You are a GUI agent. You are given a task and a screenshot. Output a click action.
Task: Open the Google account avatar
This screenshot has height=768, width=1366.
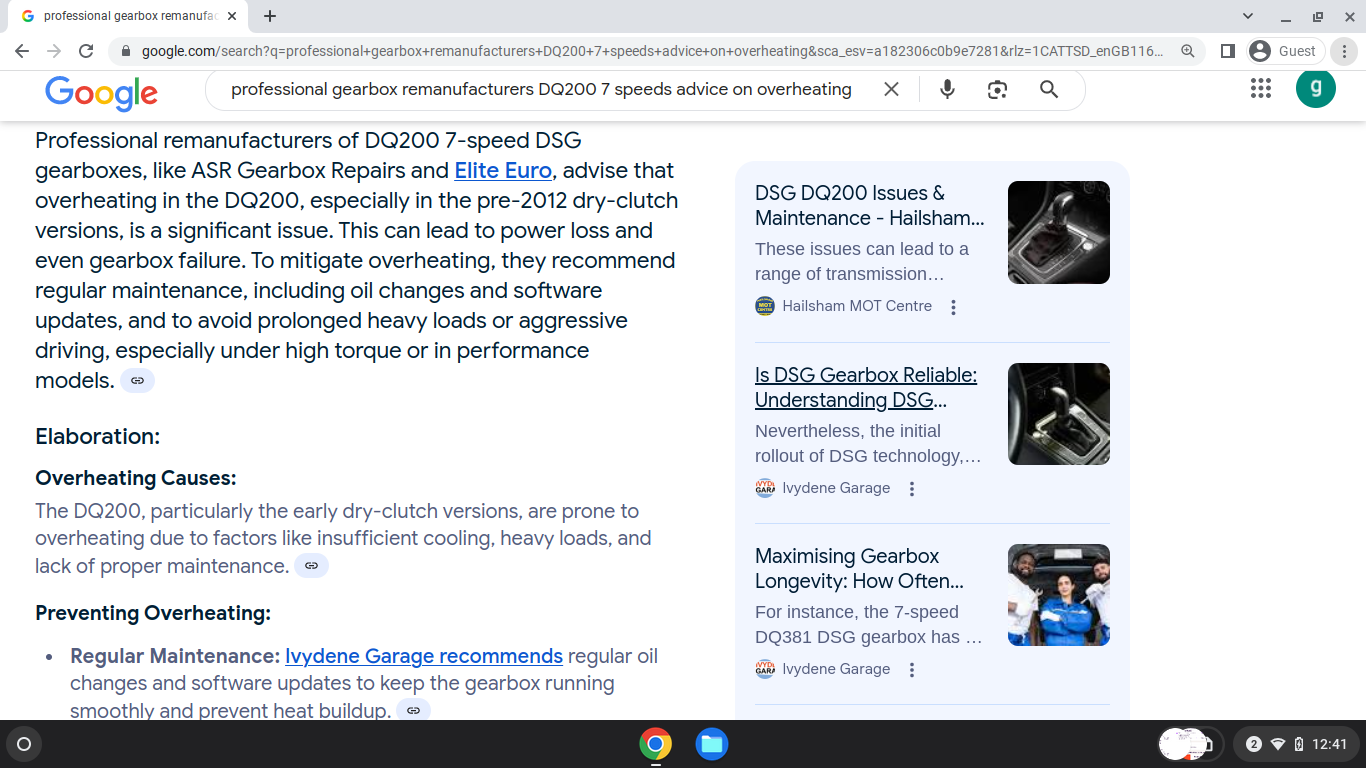click(1316, 88)
